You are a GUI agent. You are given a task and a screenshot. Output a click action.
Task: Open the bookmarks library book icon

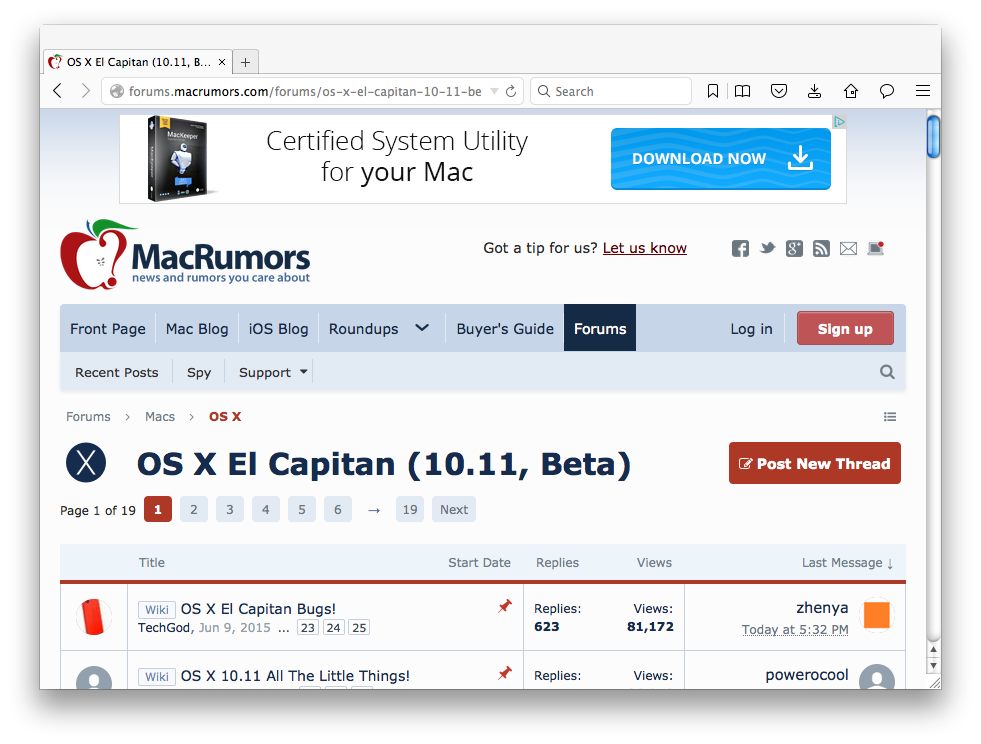743,91
